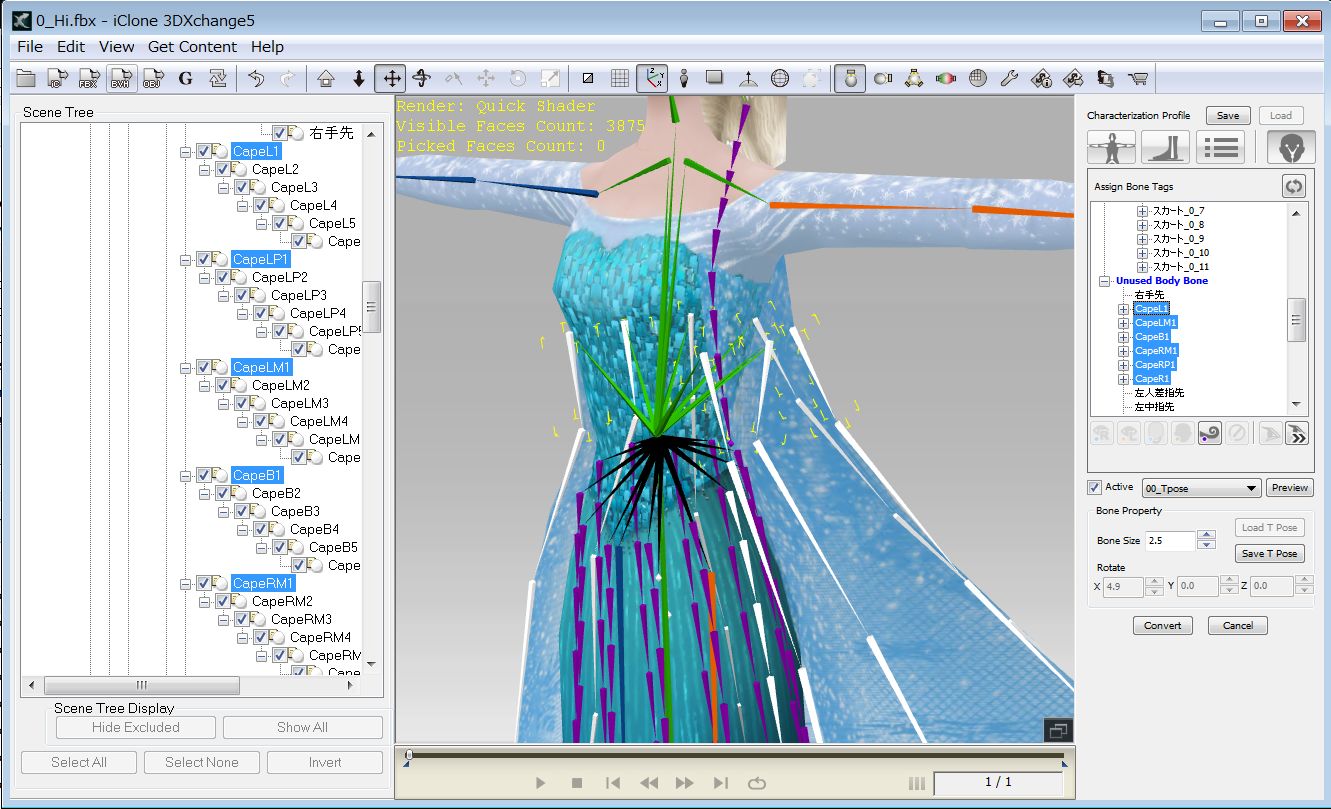The height and width of the screenshot is (809, 1331).
Task: Toggle the CapeB4 checkbox
Action: 261,529
